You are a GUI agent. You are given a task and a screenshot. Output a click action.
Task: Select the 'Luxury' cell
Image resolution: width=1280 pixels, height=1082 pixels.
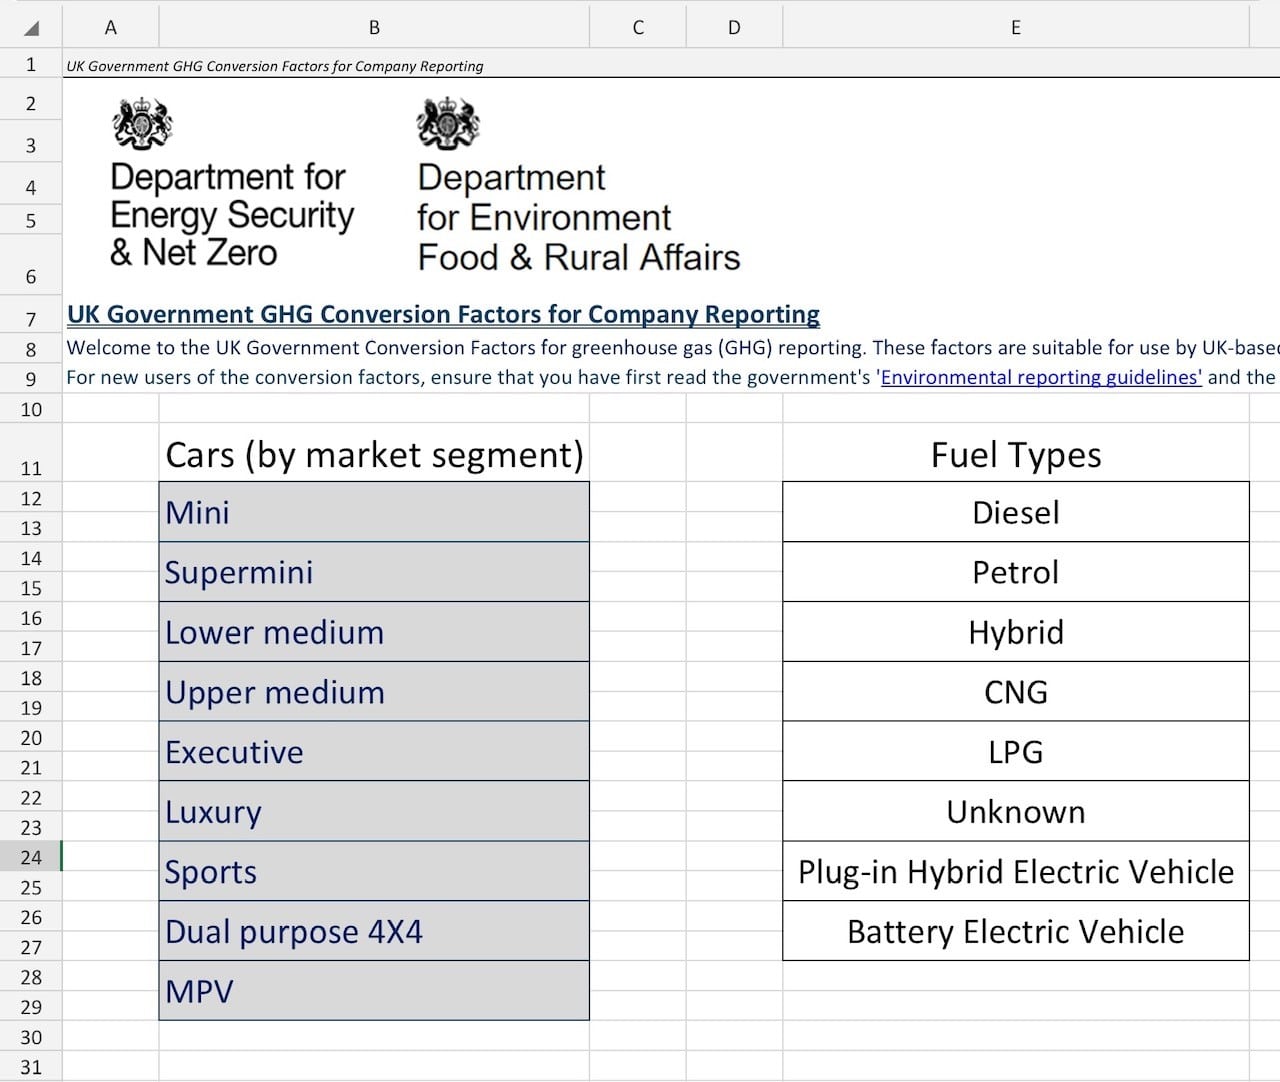click(374, 811)
